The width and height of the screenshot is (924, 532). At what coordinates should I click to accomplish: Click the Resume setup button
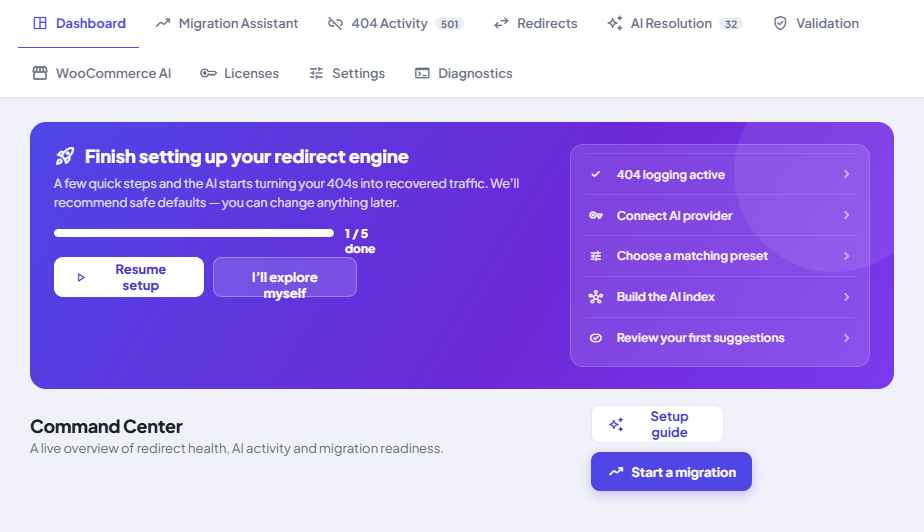pyautogui.click(x=128, y=277)
